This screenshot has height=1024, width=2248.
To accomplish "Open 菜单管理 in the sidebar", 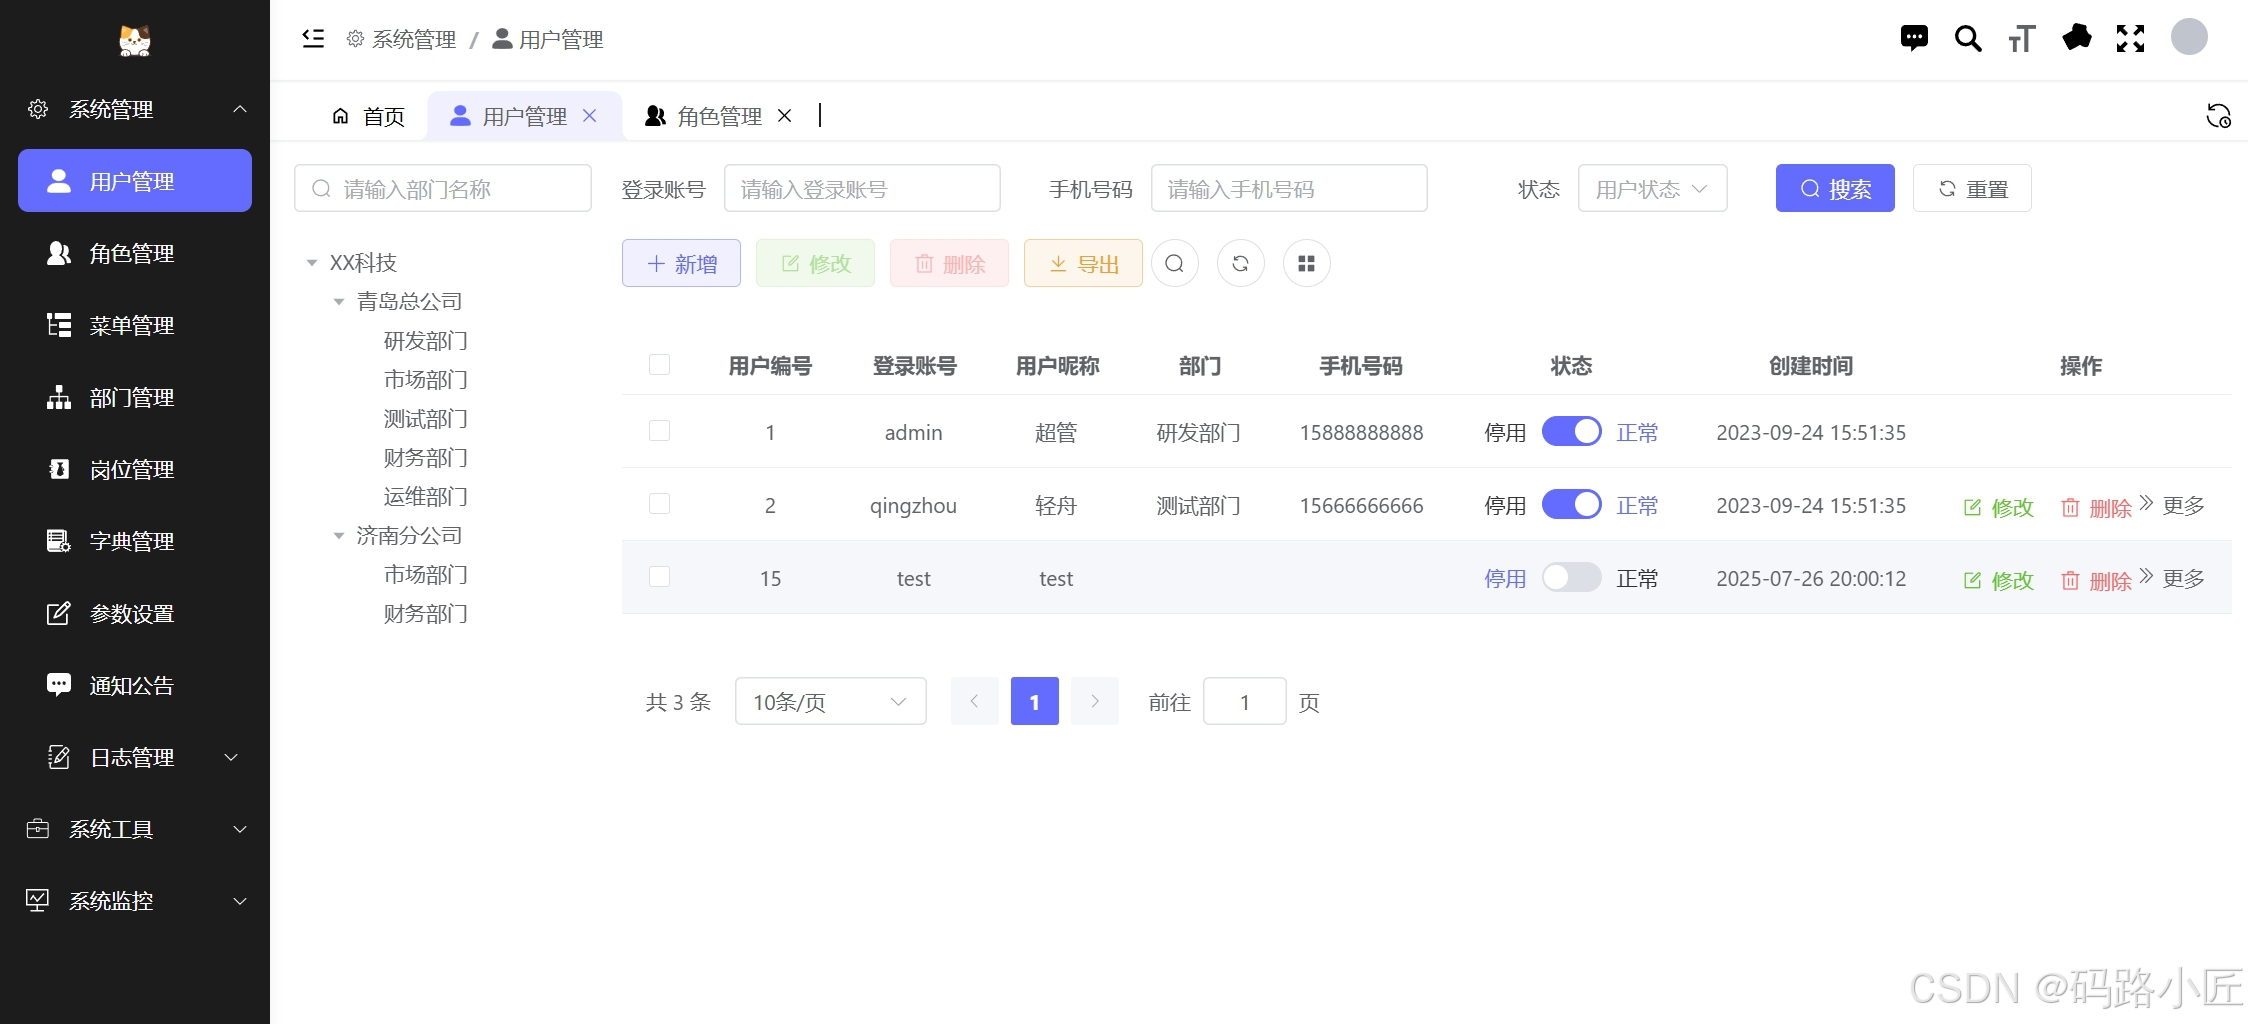I will 133,325.
